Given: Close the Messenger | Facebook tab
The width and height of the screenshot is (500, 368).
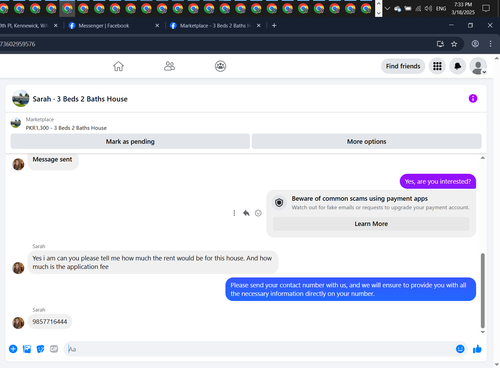Looking at the screenshot, I should [157, 25].
